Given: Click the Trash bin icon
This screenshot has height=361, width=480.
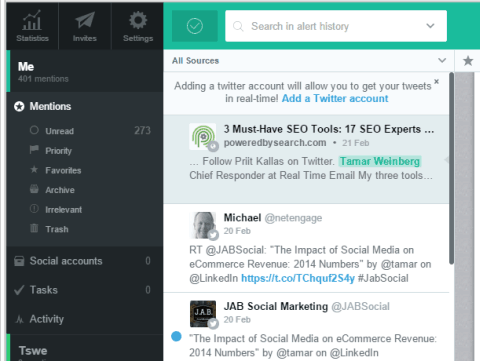Looking at the screenshot, I should pos(34,228).
